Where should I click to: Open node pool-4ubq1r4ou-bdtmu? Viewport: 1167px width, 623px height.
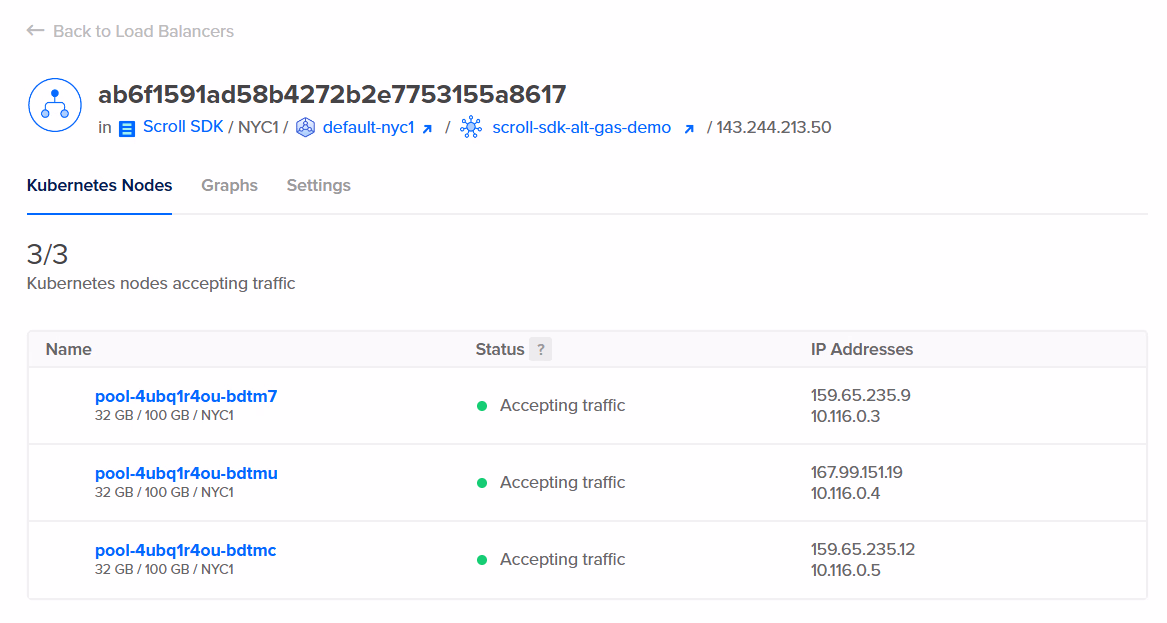(186, 473)
